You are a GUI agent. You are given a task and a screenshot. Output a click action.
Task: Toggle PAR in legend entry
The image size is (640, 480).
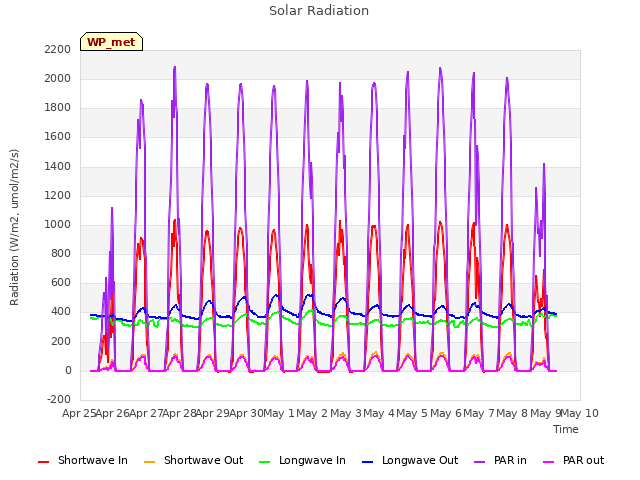point(500,460)
